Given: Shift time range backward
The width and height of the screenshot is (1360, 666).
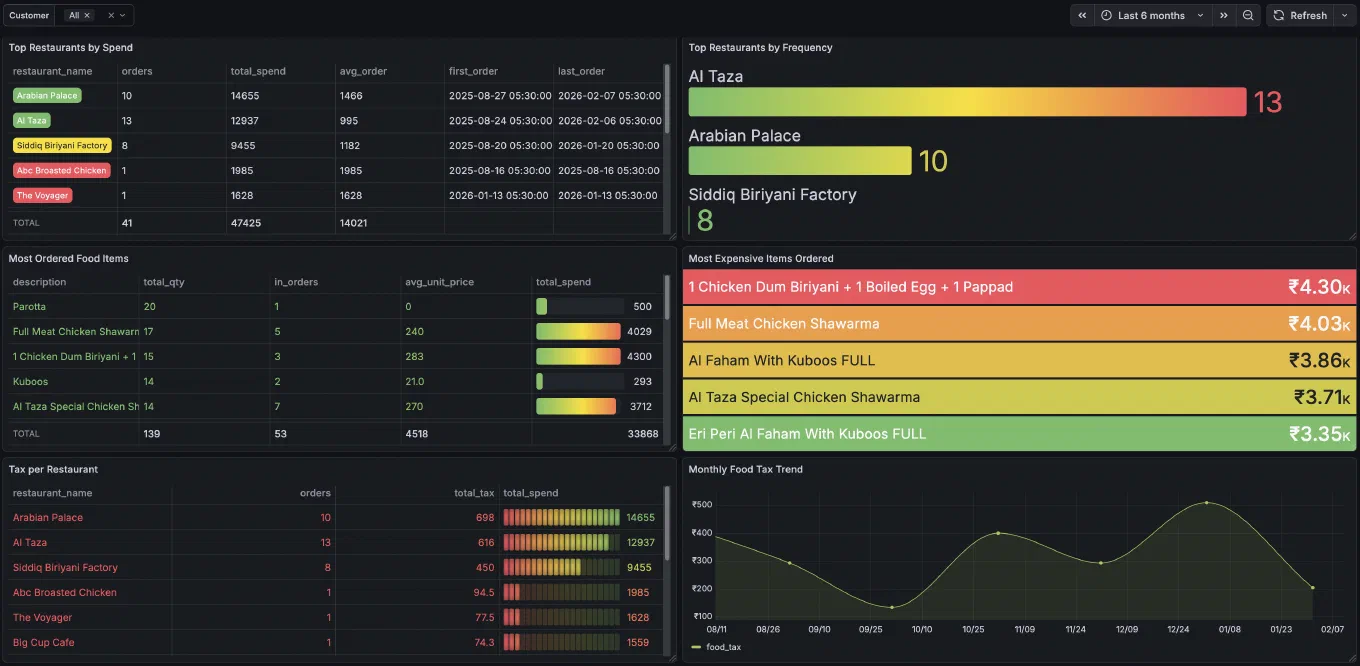Looking at the screenshot, I should [1082, 15].
